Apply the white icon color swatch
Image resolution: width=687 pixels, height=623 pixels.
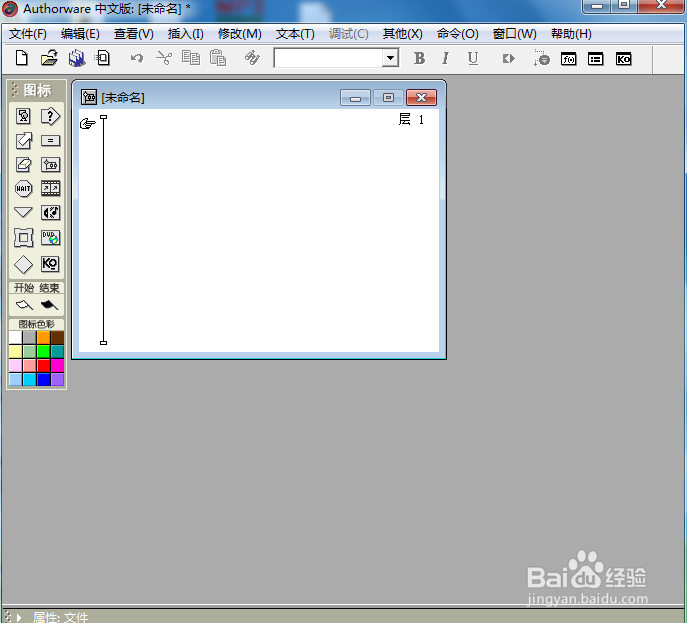15,337
